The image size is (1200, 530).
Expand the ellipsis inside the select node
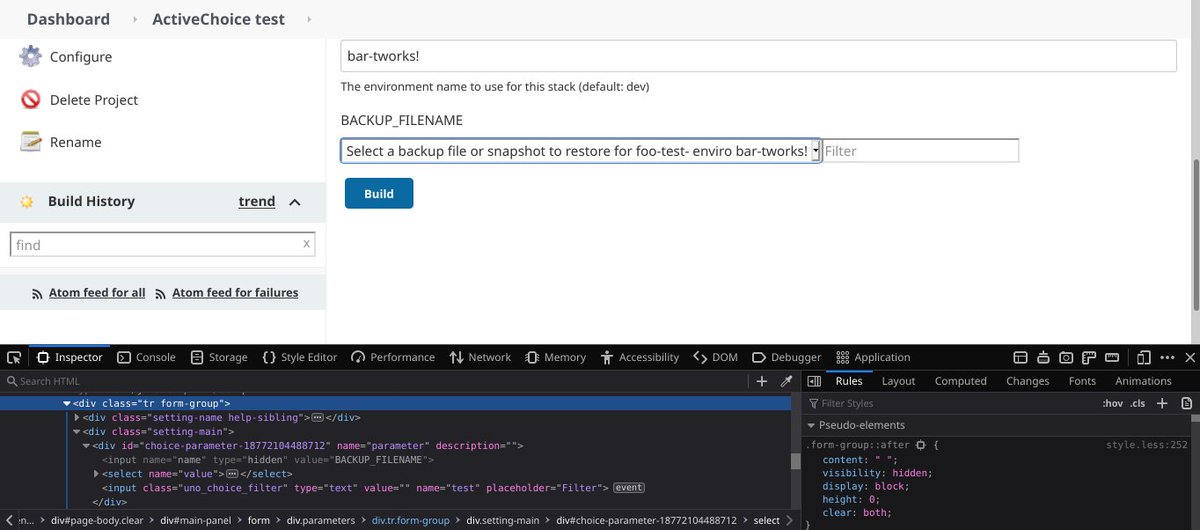point(232,473)
